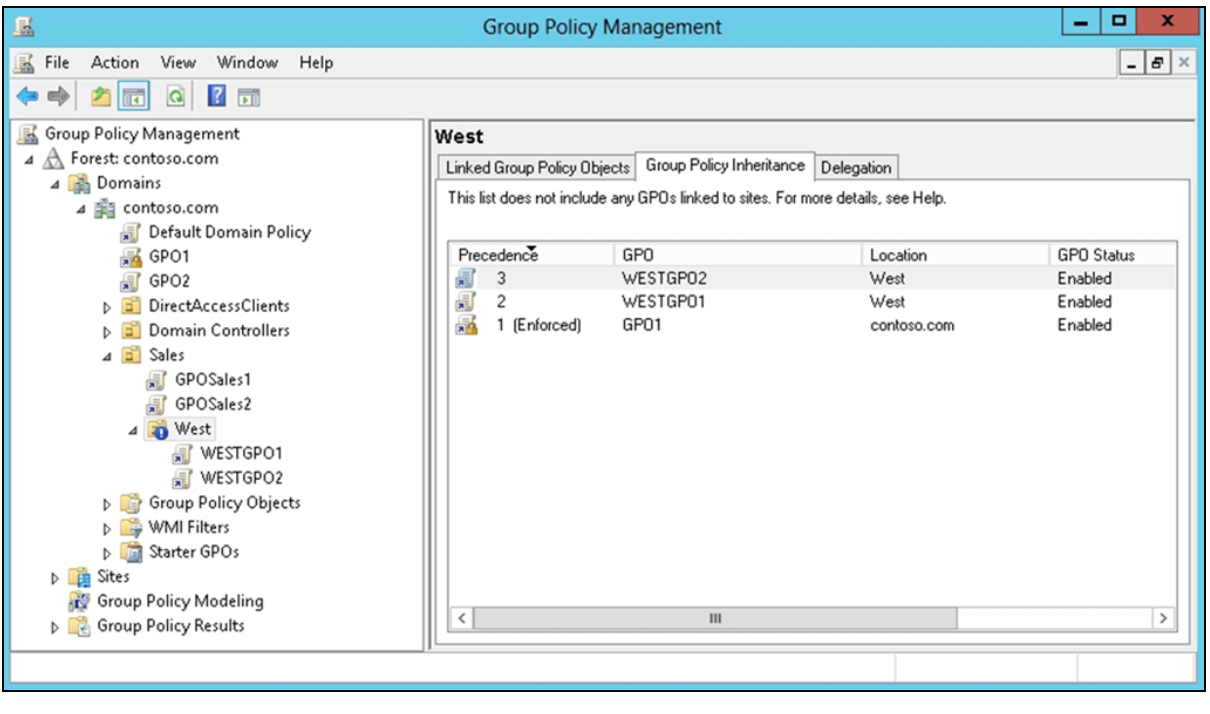Image resolution: width=1210 pixels, height=714 pixels.
Task: Open the Window menu
Action: (x=247, y=63)
